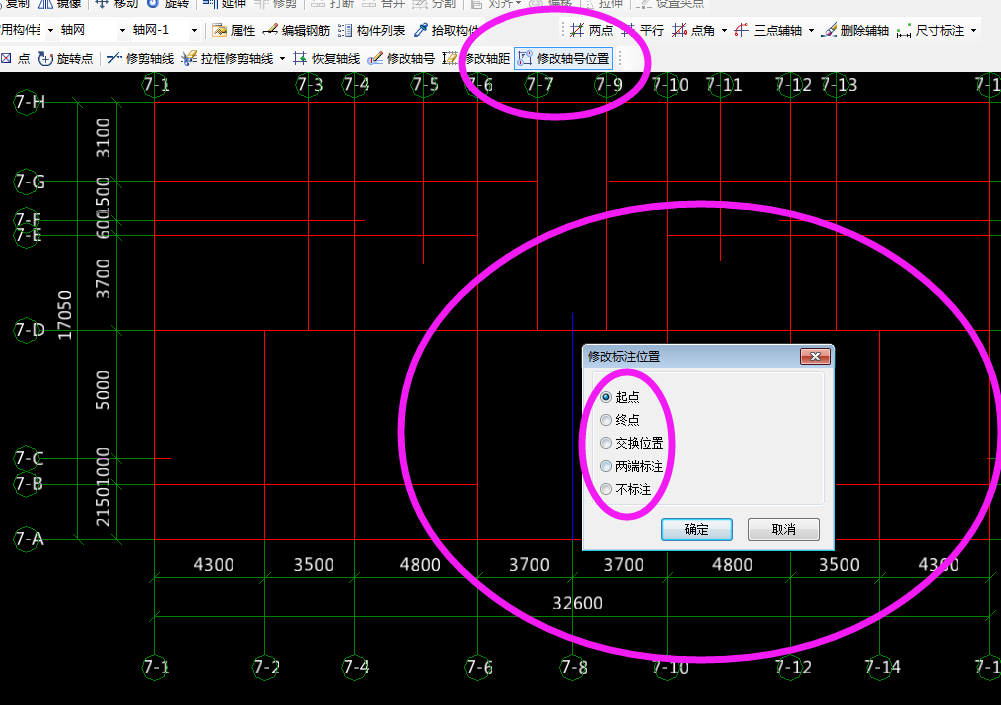This screenshot has height=705, width=1001.
Task: Click the 2150 vertical dimension
Action: (x=102, y=508)
